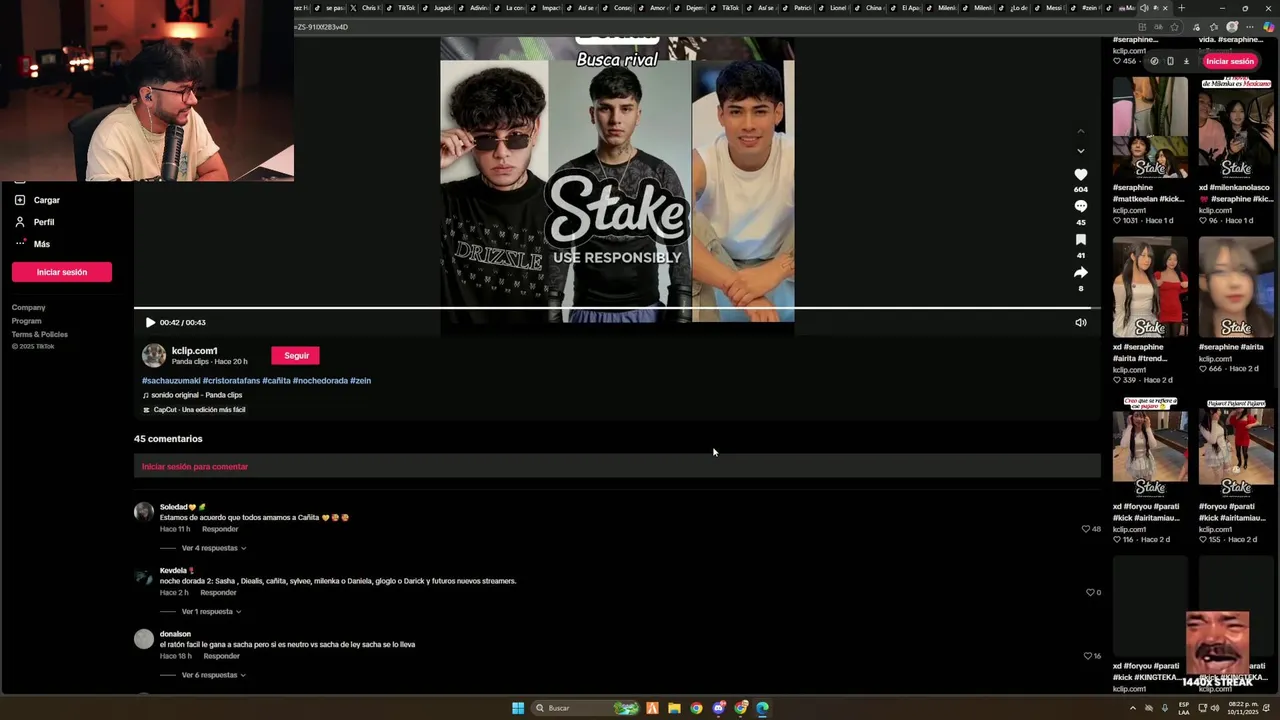The image size is (1280, 720).
Task: Expand Ver 6 respuestas under donalson
Action: pyautogui.click(x=214, y=675)
